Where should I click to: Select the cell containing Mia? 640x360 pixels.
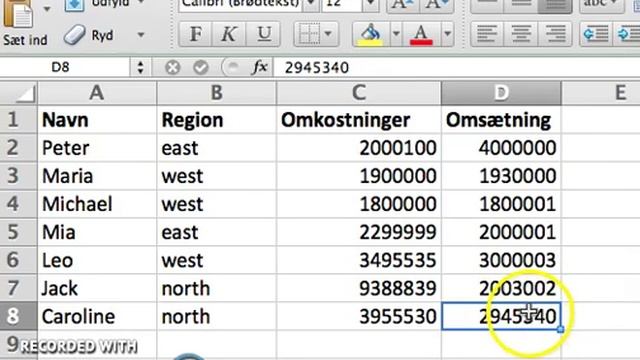[x=97, y=232]
